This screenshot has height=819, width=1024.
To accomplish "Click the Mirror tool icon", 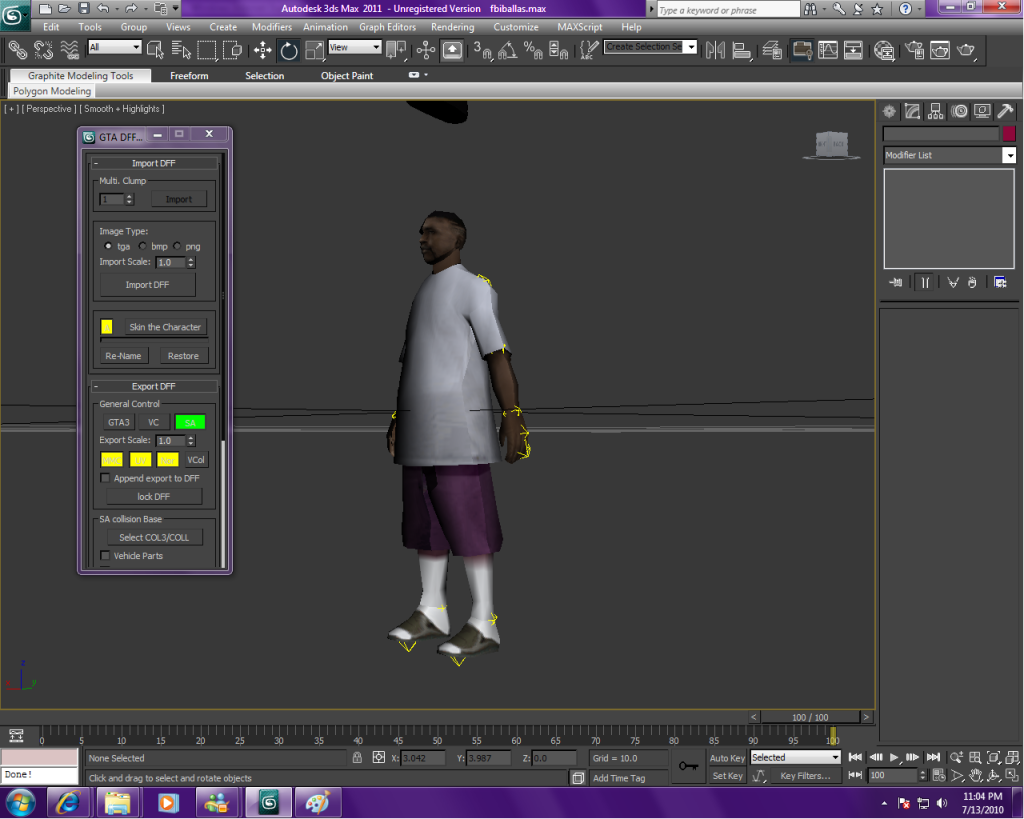I will click(716, 50).
